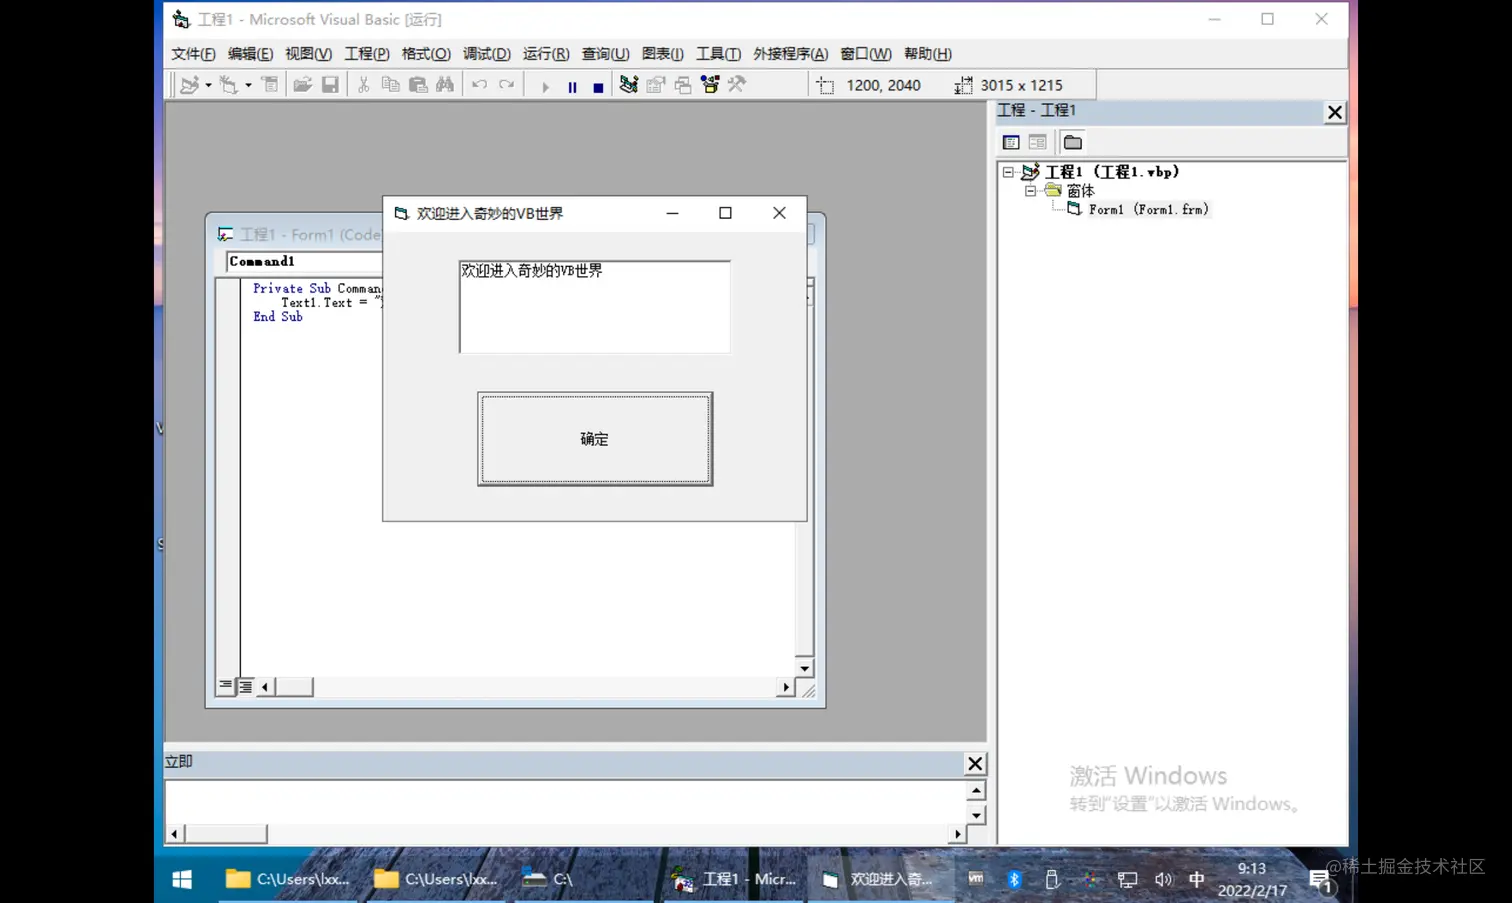Viewport: 1512px width, 903px height.
Task: Open the C:\ drive taskbar window
Action: coord(548,879)
